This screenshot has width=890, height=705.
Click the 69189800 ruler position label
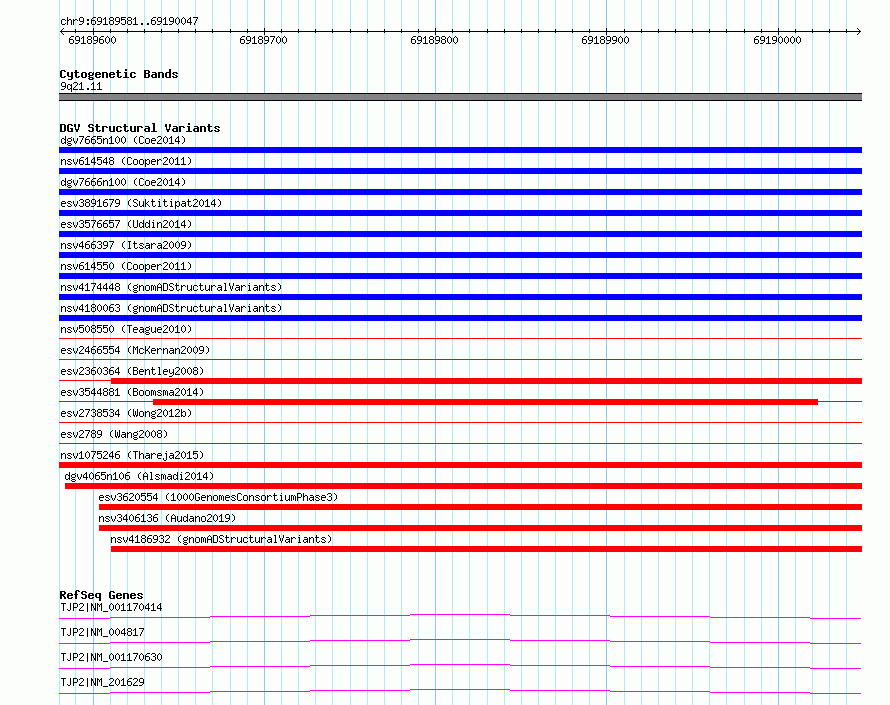pos(434,40)
